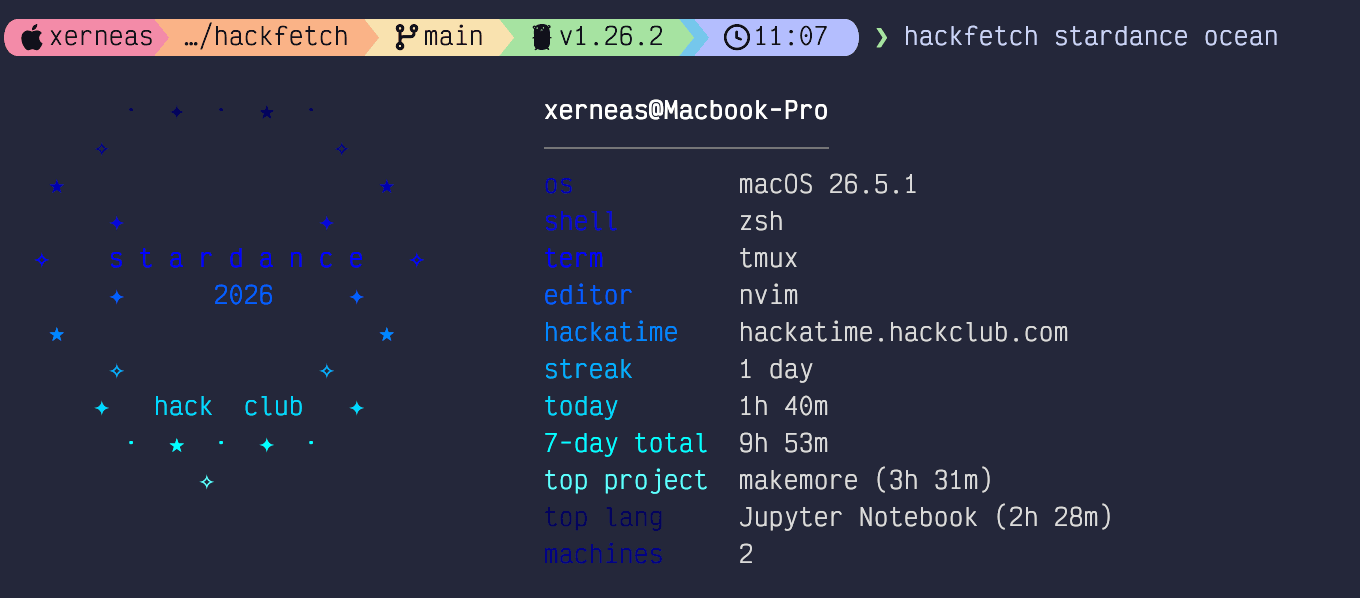The image size is (1360, 598).
Task: Click the hackatime label
Action: pos(611,332)
